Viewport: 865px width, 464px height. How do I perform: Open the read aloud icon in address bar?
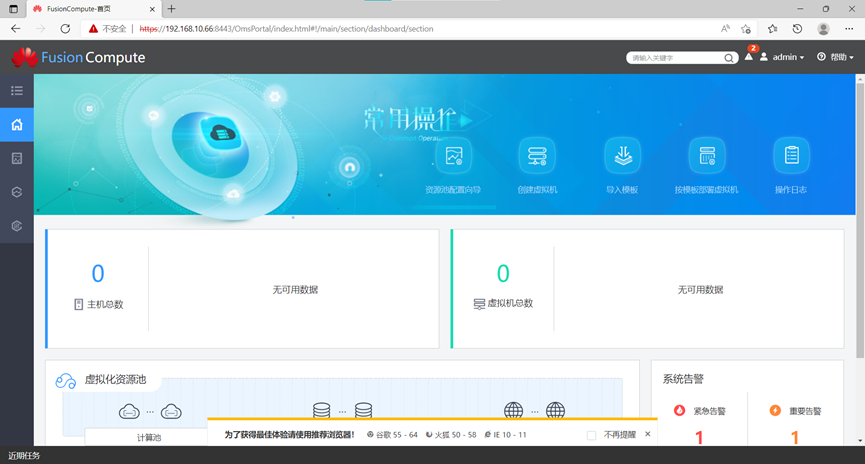(725, 29)
